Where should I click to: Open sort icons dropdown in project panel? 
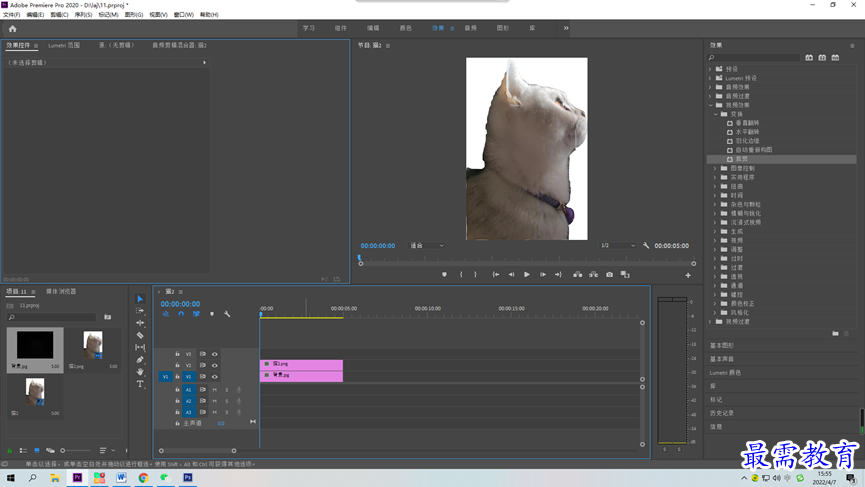pos(105,451)
